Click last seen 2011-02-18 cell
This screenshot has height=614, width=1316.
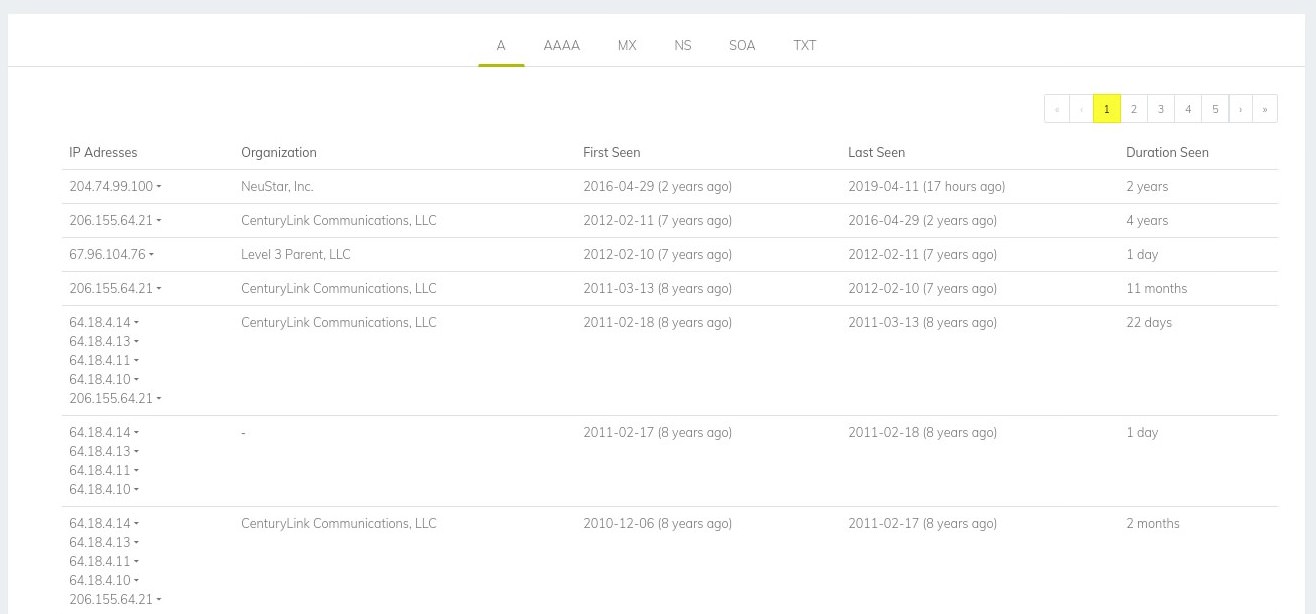[x=923, y=432]
